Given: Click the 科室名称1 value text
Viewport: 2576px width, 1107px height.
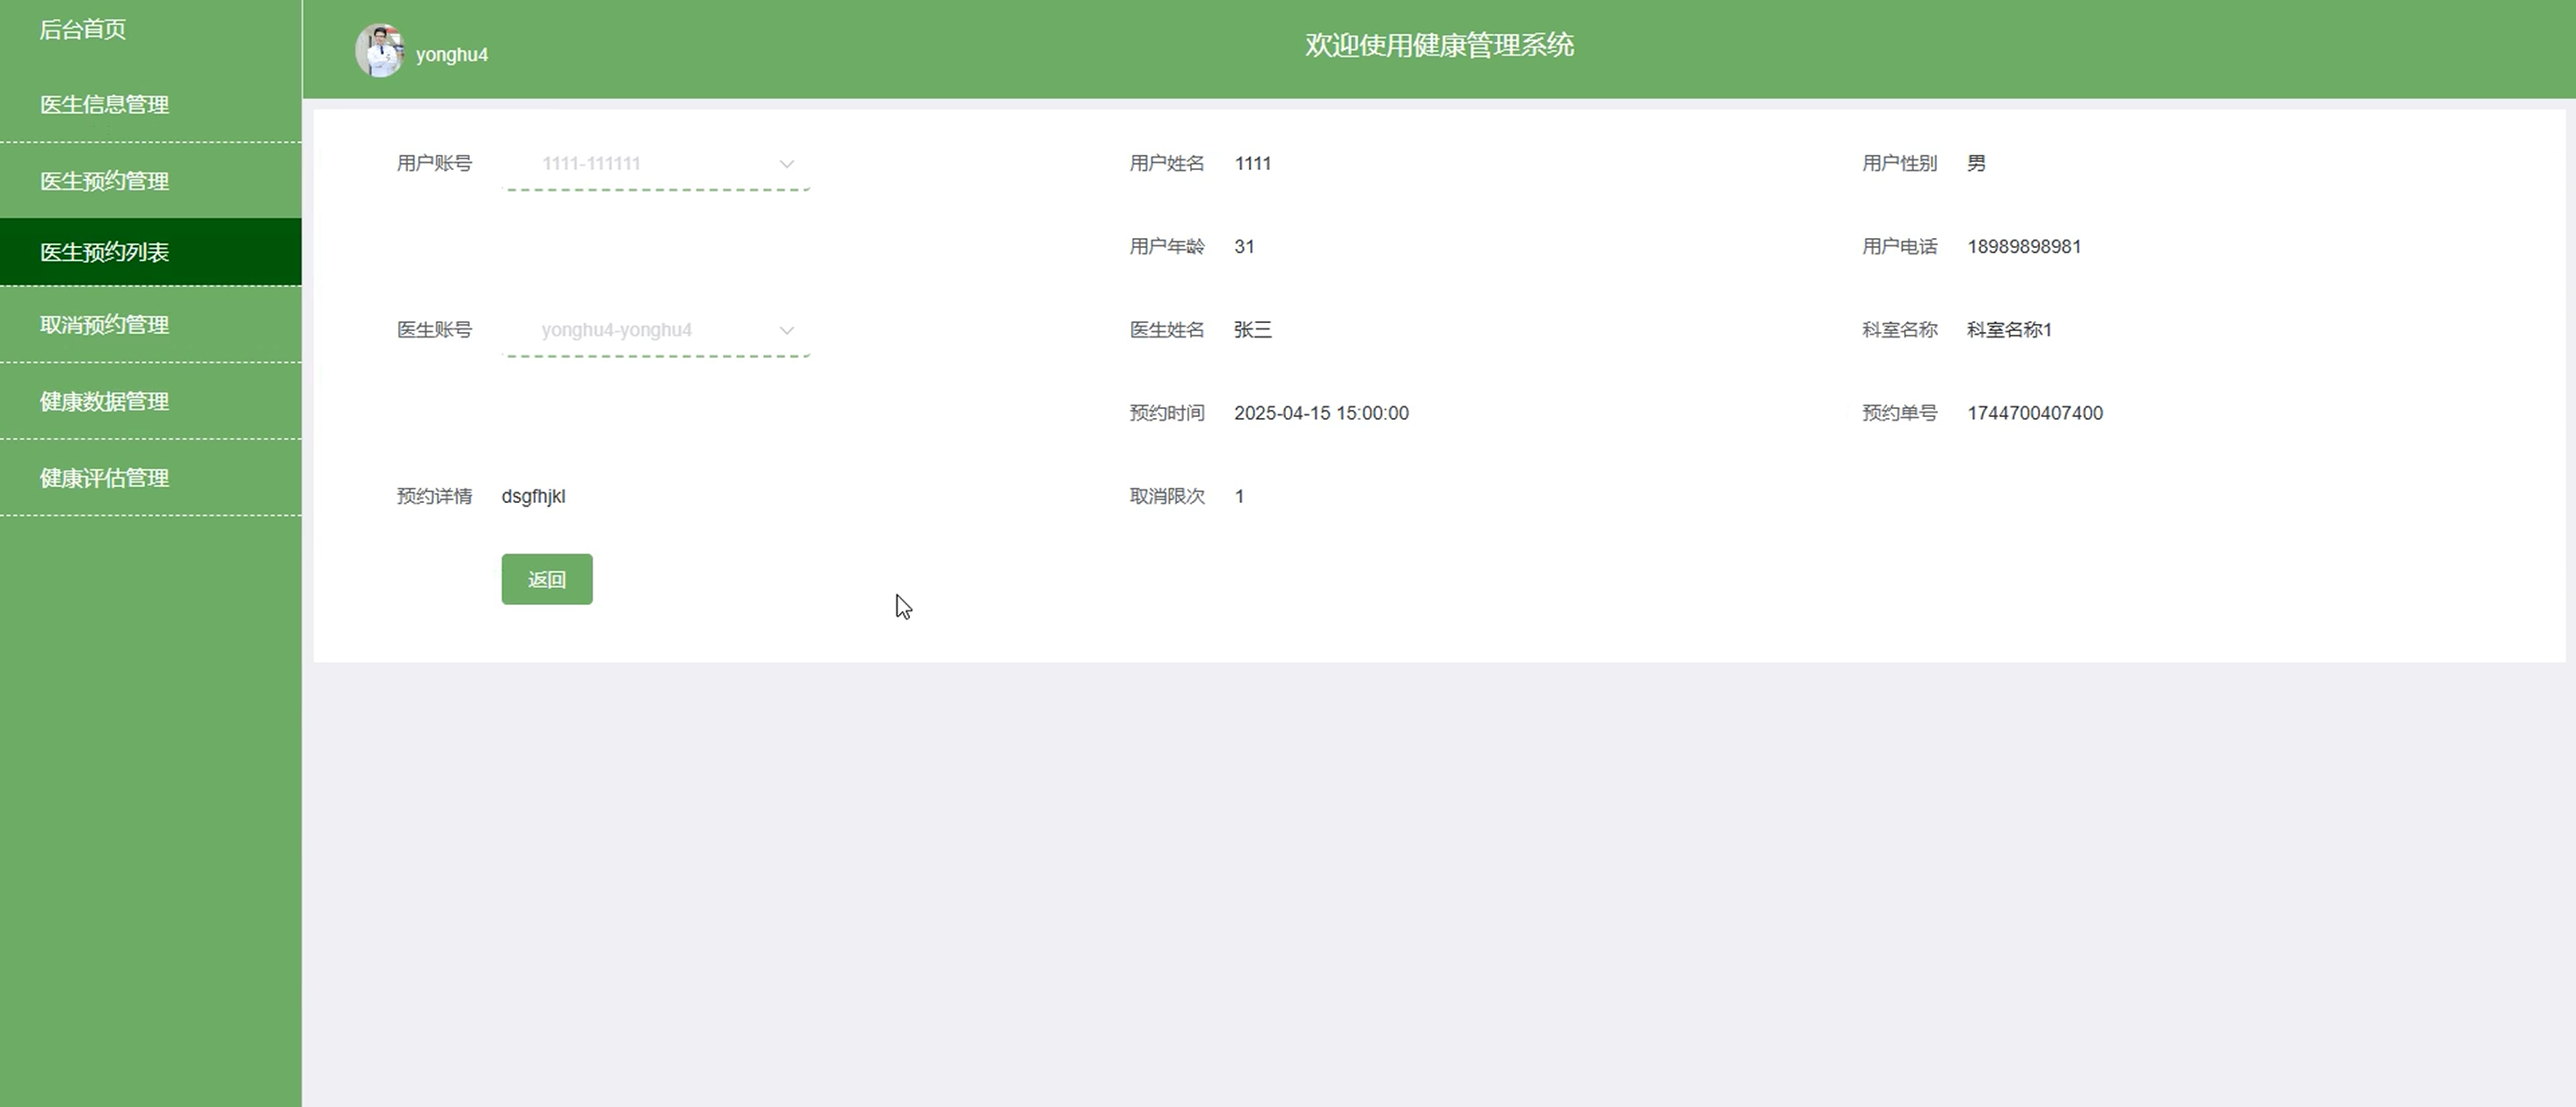Looking at the screenshot, I should [x=2008, y=330].
